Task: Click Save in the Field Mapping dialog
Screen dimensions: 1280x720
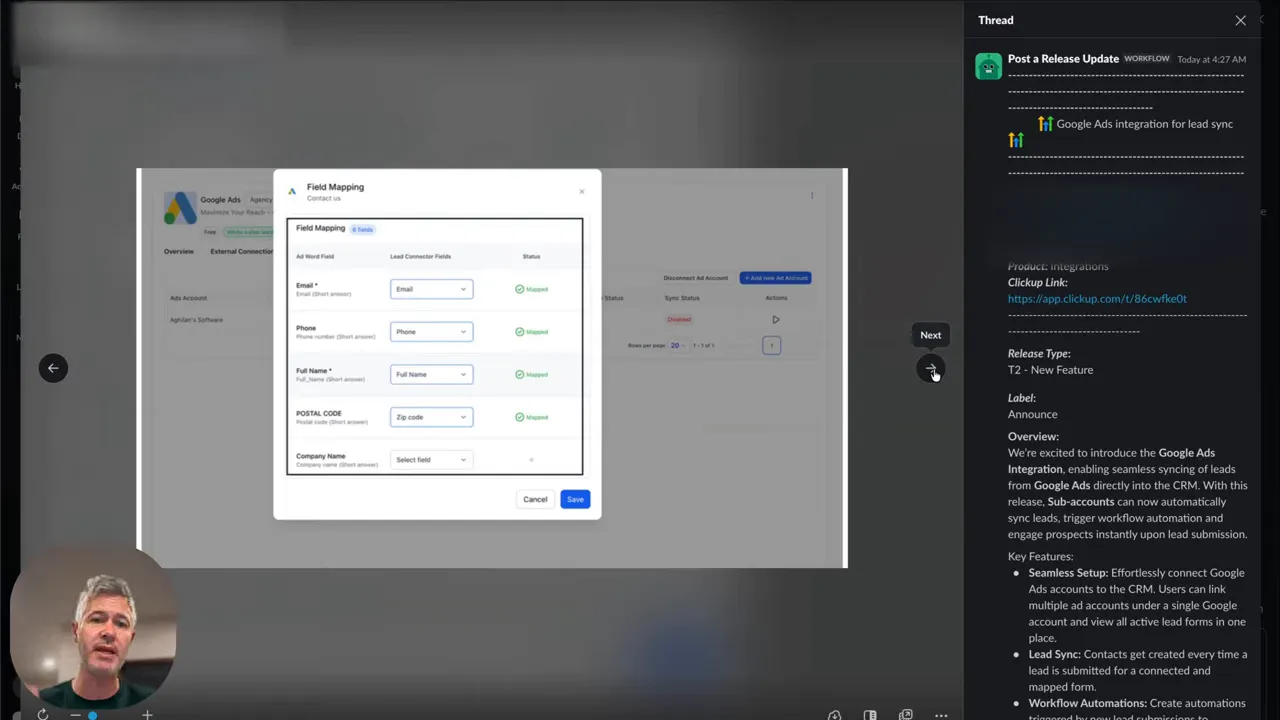Action: coord(575,499)
